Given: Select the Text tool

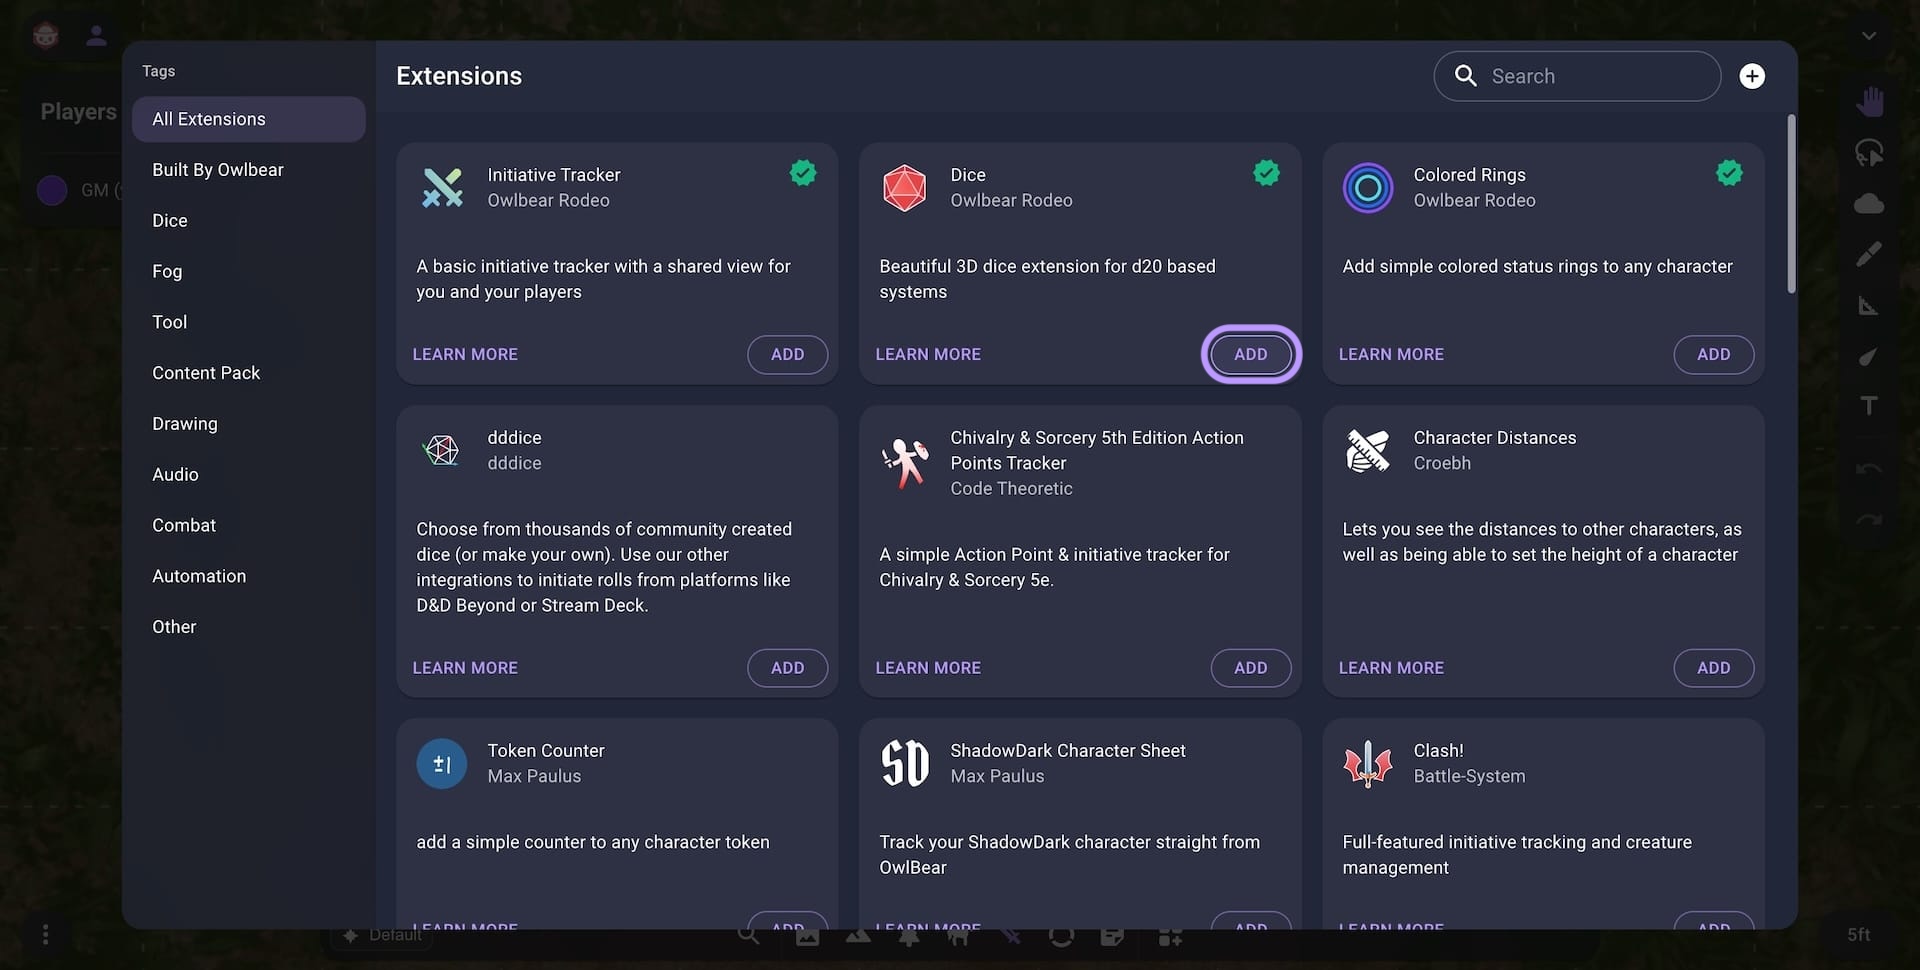Looking at the screenshot, I should (x=1869, y=405).
